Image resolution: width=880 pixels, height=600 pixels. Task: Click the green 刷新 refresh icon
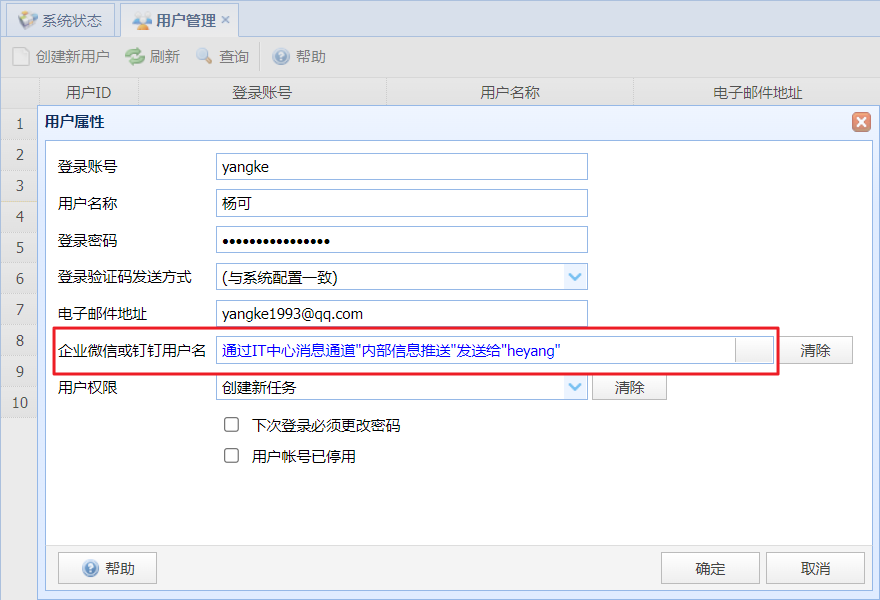[x=135, y=56]
